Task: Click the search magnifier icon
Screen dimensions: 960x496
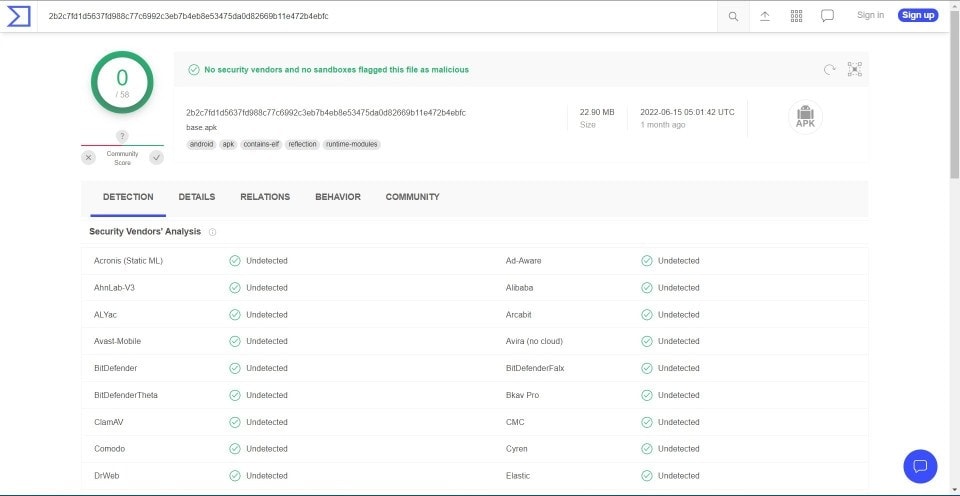Action: click(733, 17)
